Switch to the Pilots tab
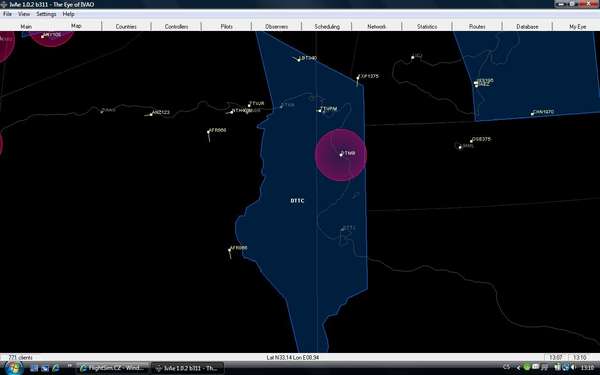Screen dimensions: 600x375 coord(227,26)
